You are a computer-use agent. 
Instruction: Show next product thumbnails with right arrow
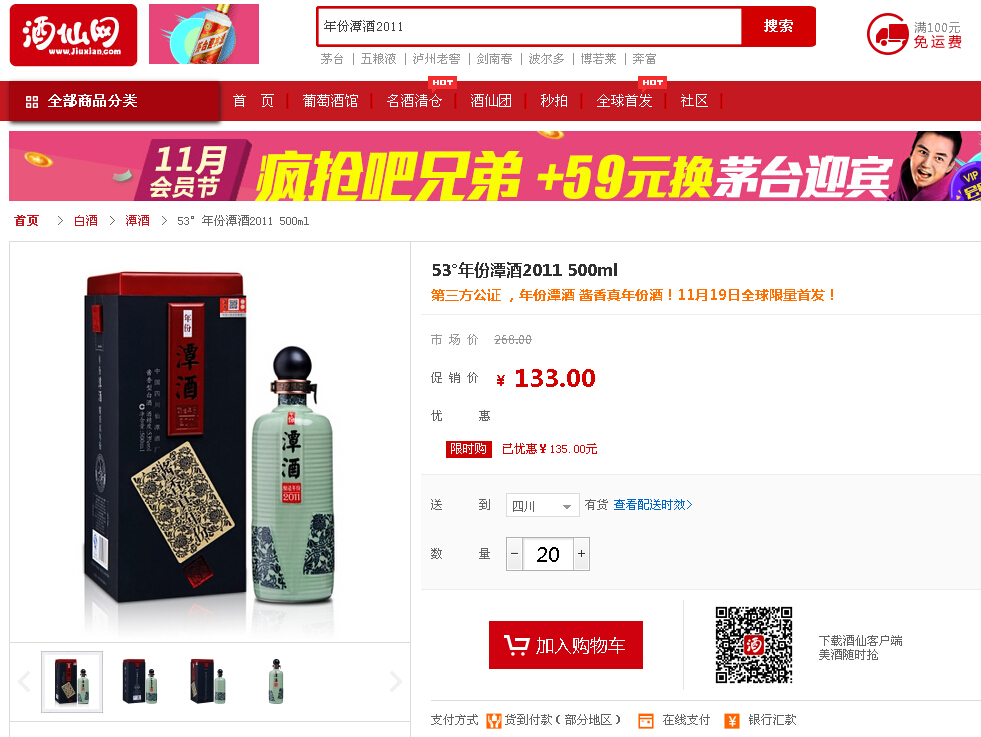coord(395,681)
